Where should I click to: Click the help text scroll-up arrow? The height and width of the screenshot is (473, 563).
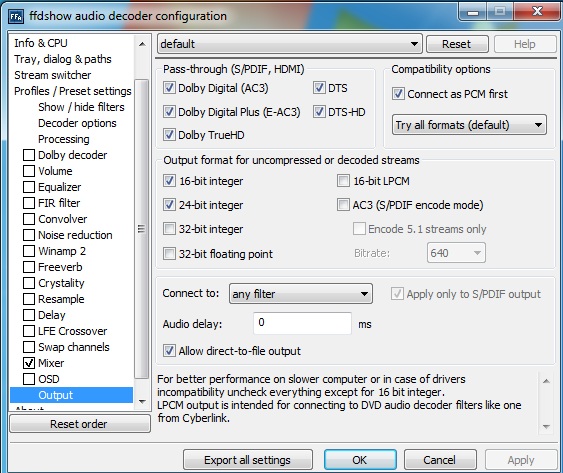(x=546, y=381)
